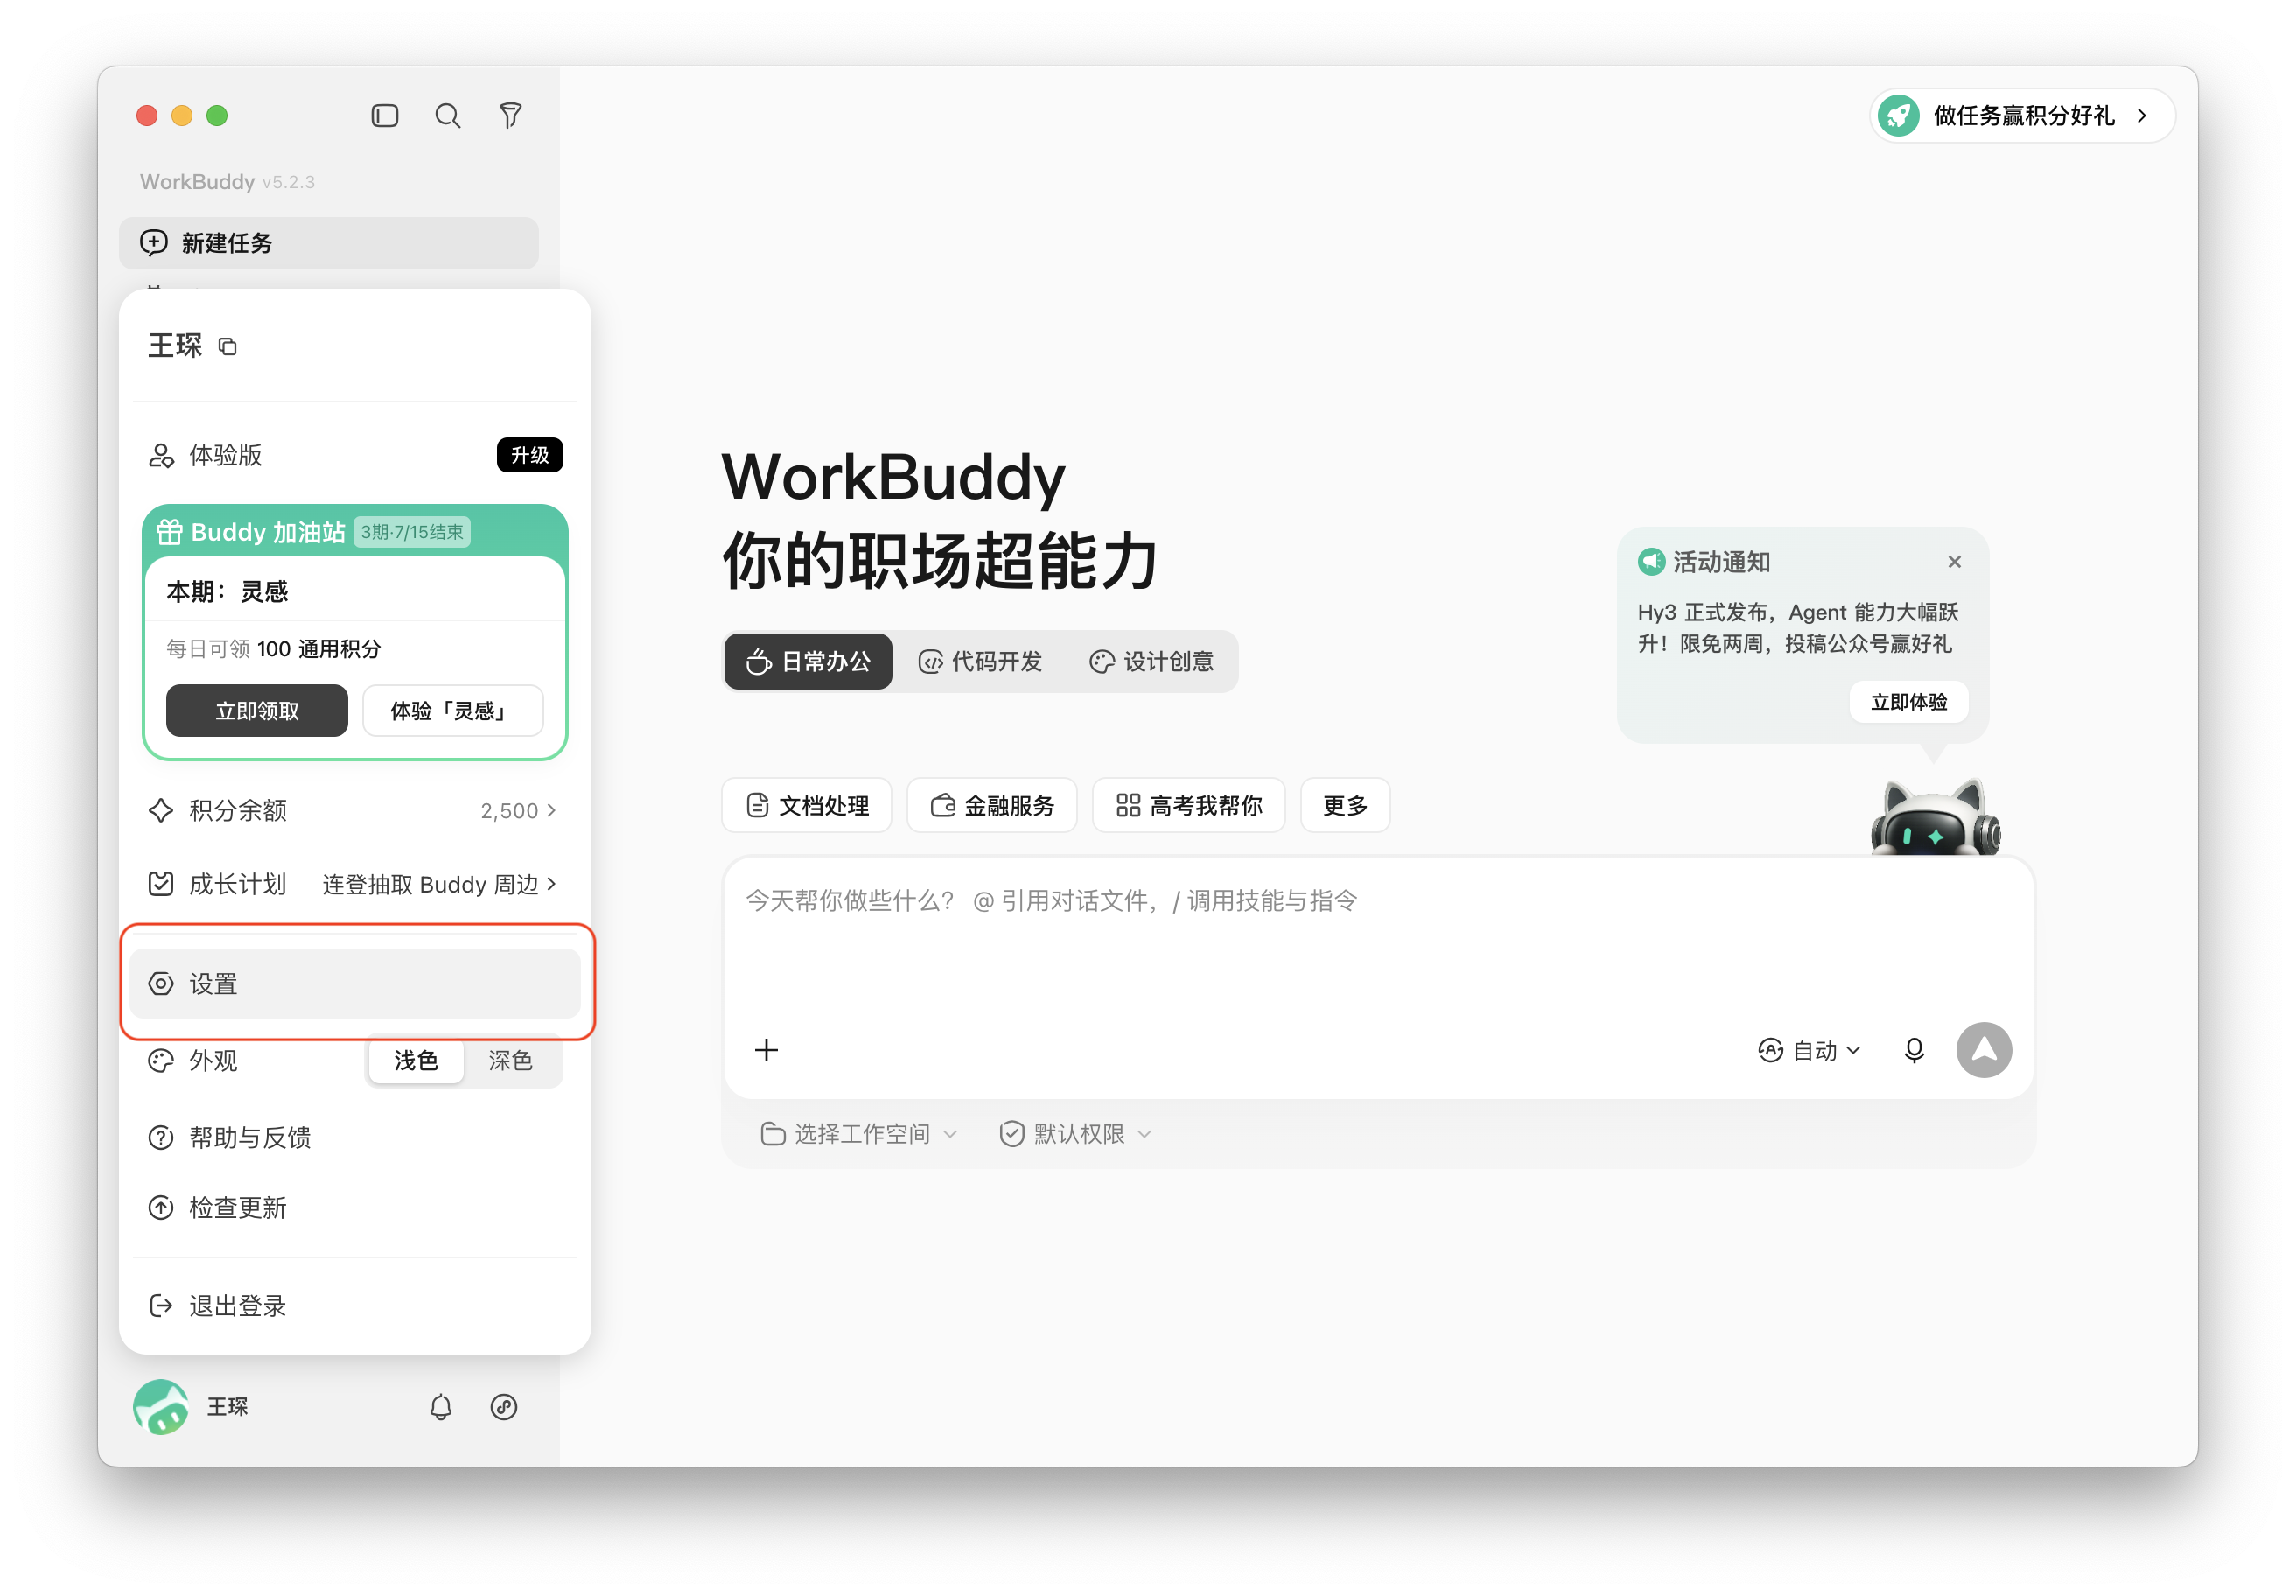
Task: Click the 王琛 avatar at bottom
Action: (x=161, y=1407)
